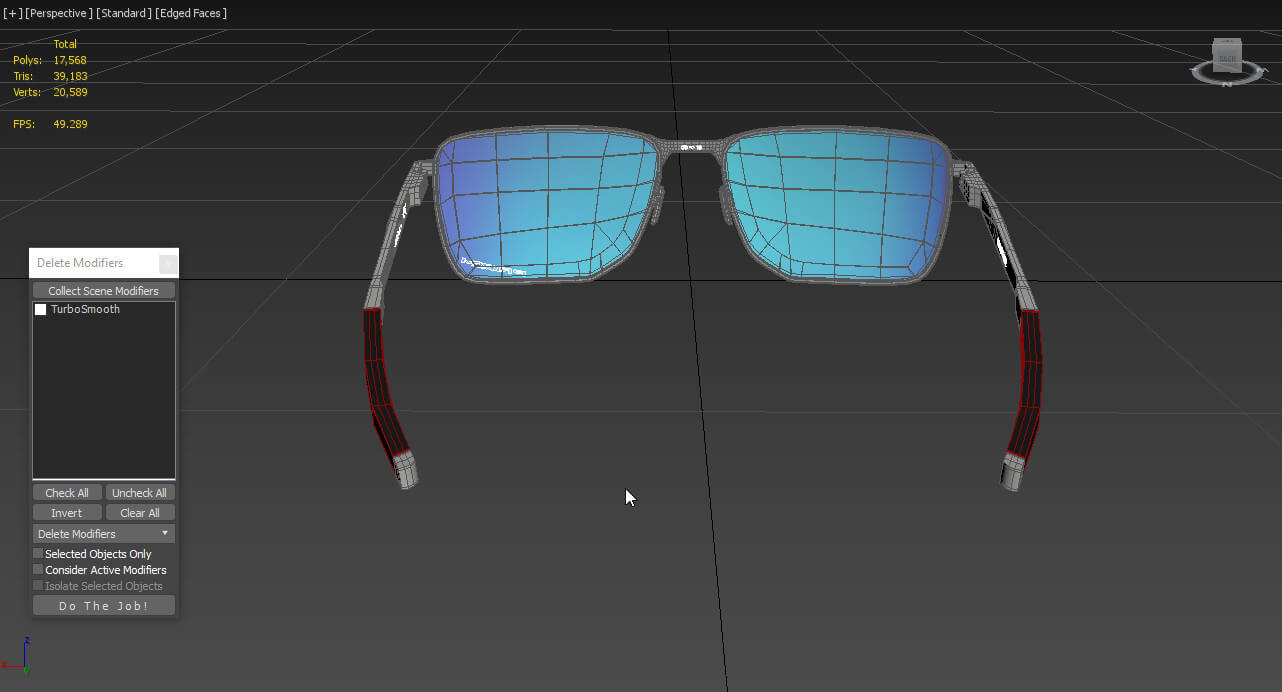This screenshot has width=1282, height=692.
Task: Toggle Consider Active Modifiers checkbox
Action: [x=39, y=570]
